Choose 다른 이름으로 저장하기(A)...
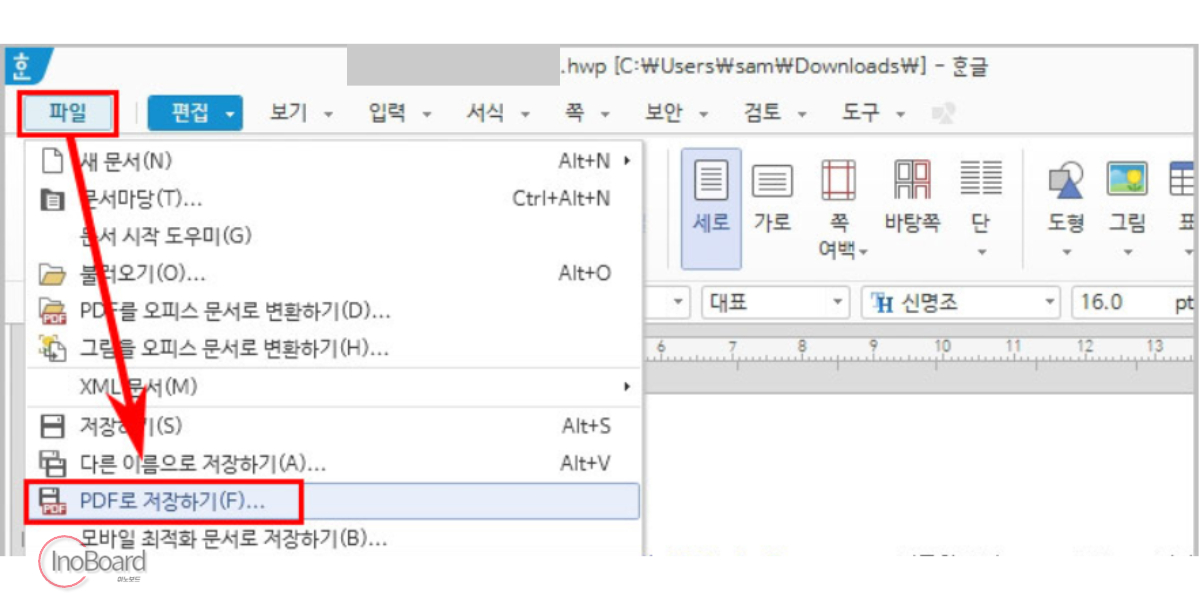The width and height of the screenshot is (1200, 600). (x=333, y=463)
